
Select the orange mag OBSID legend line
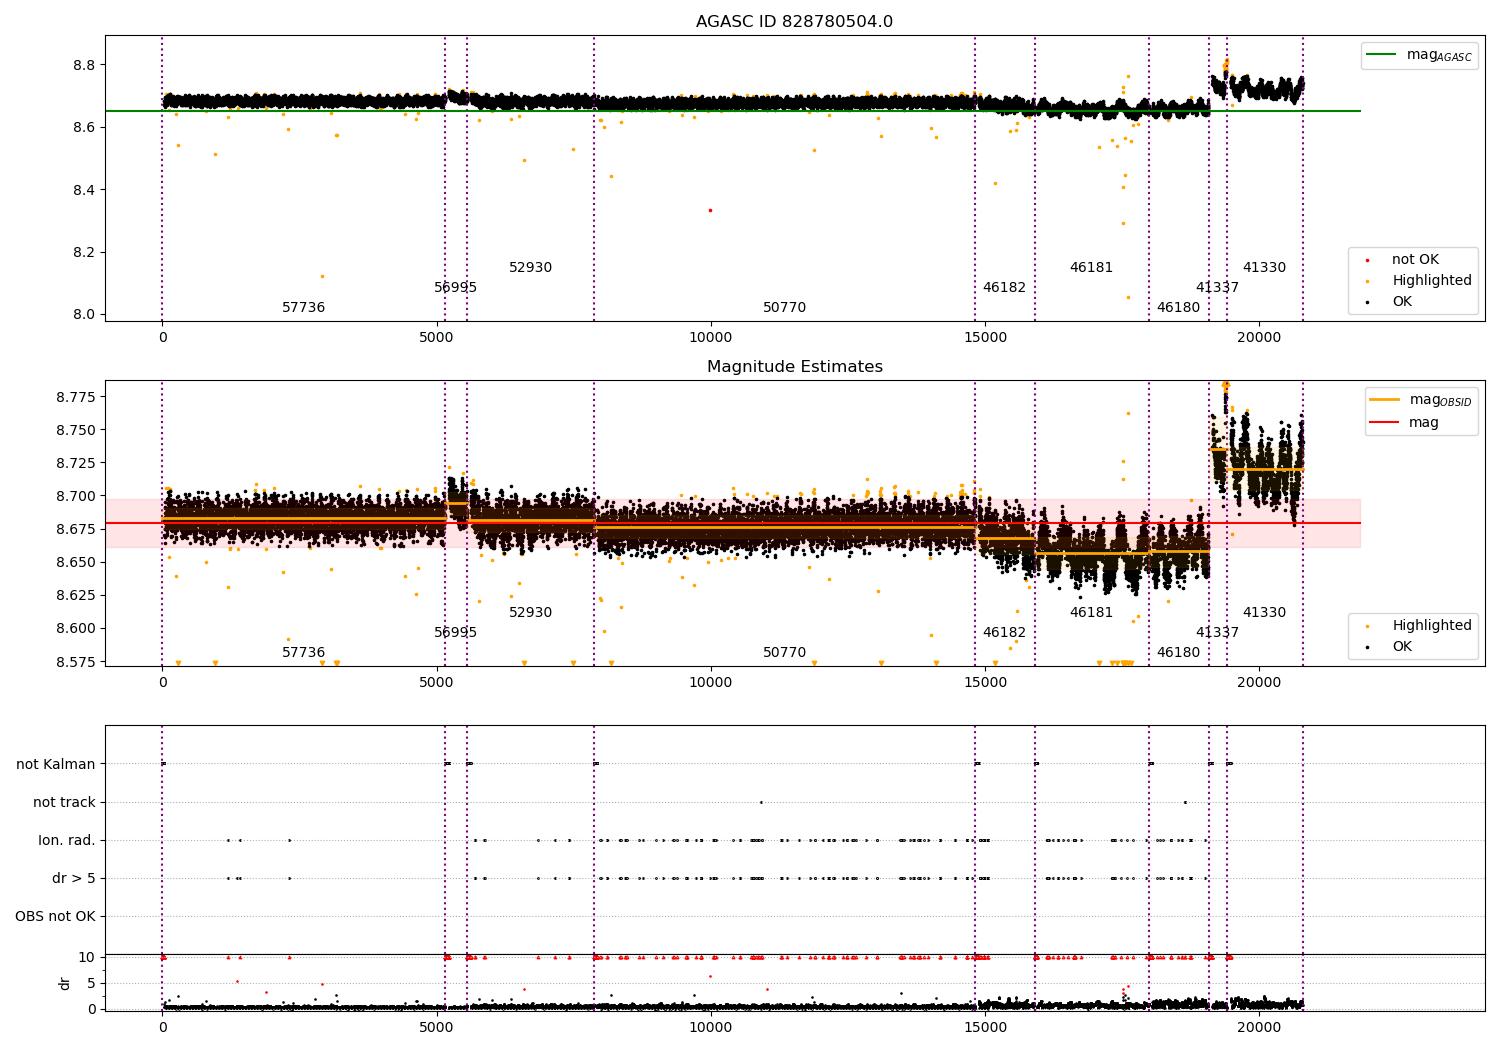pos(1385,400)
